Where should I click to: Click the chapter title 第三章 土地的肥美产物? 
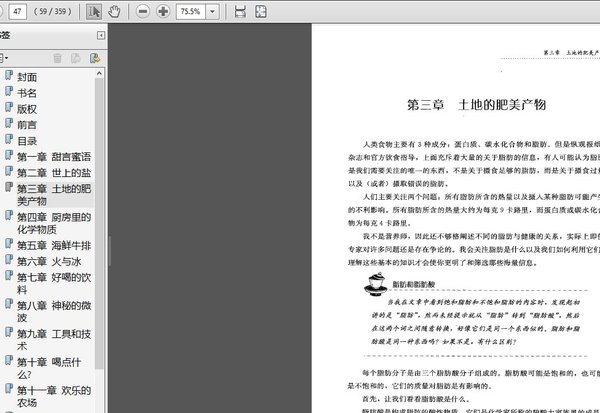(x=476, y=104)
